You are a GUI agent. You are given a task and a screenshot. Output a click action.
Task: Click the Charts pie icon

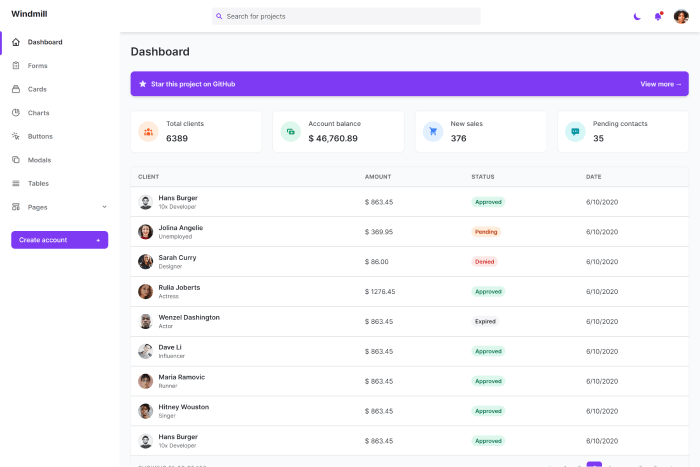pos(16,113)
